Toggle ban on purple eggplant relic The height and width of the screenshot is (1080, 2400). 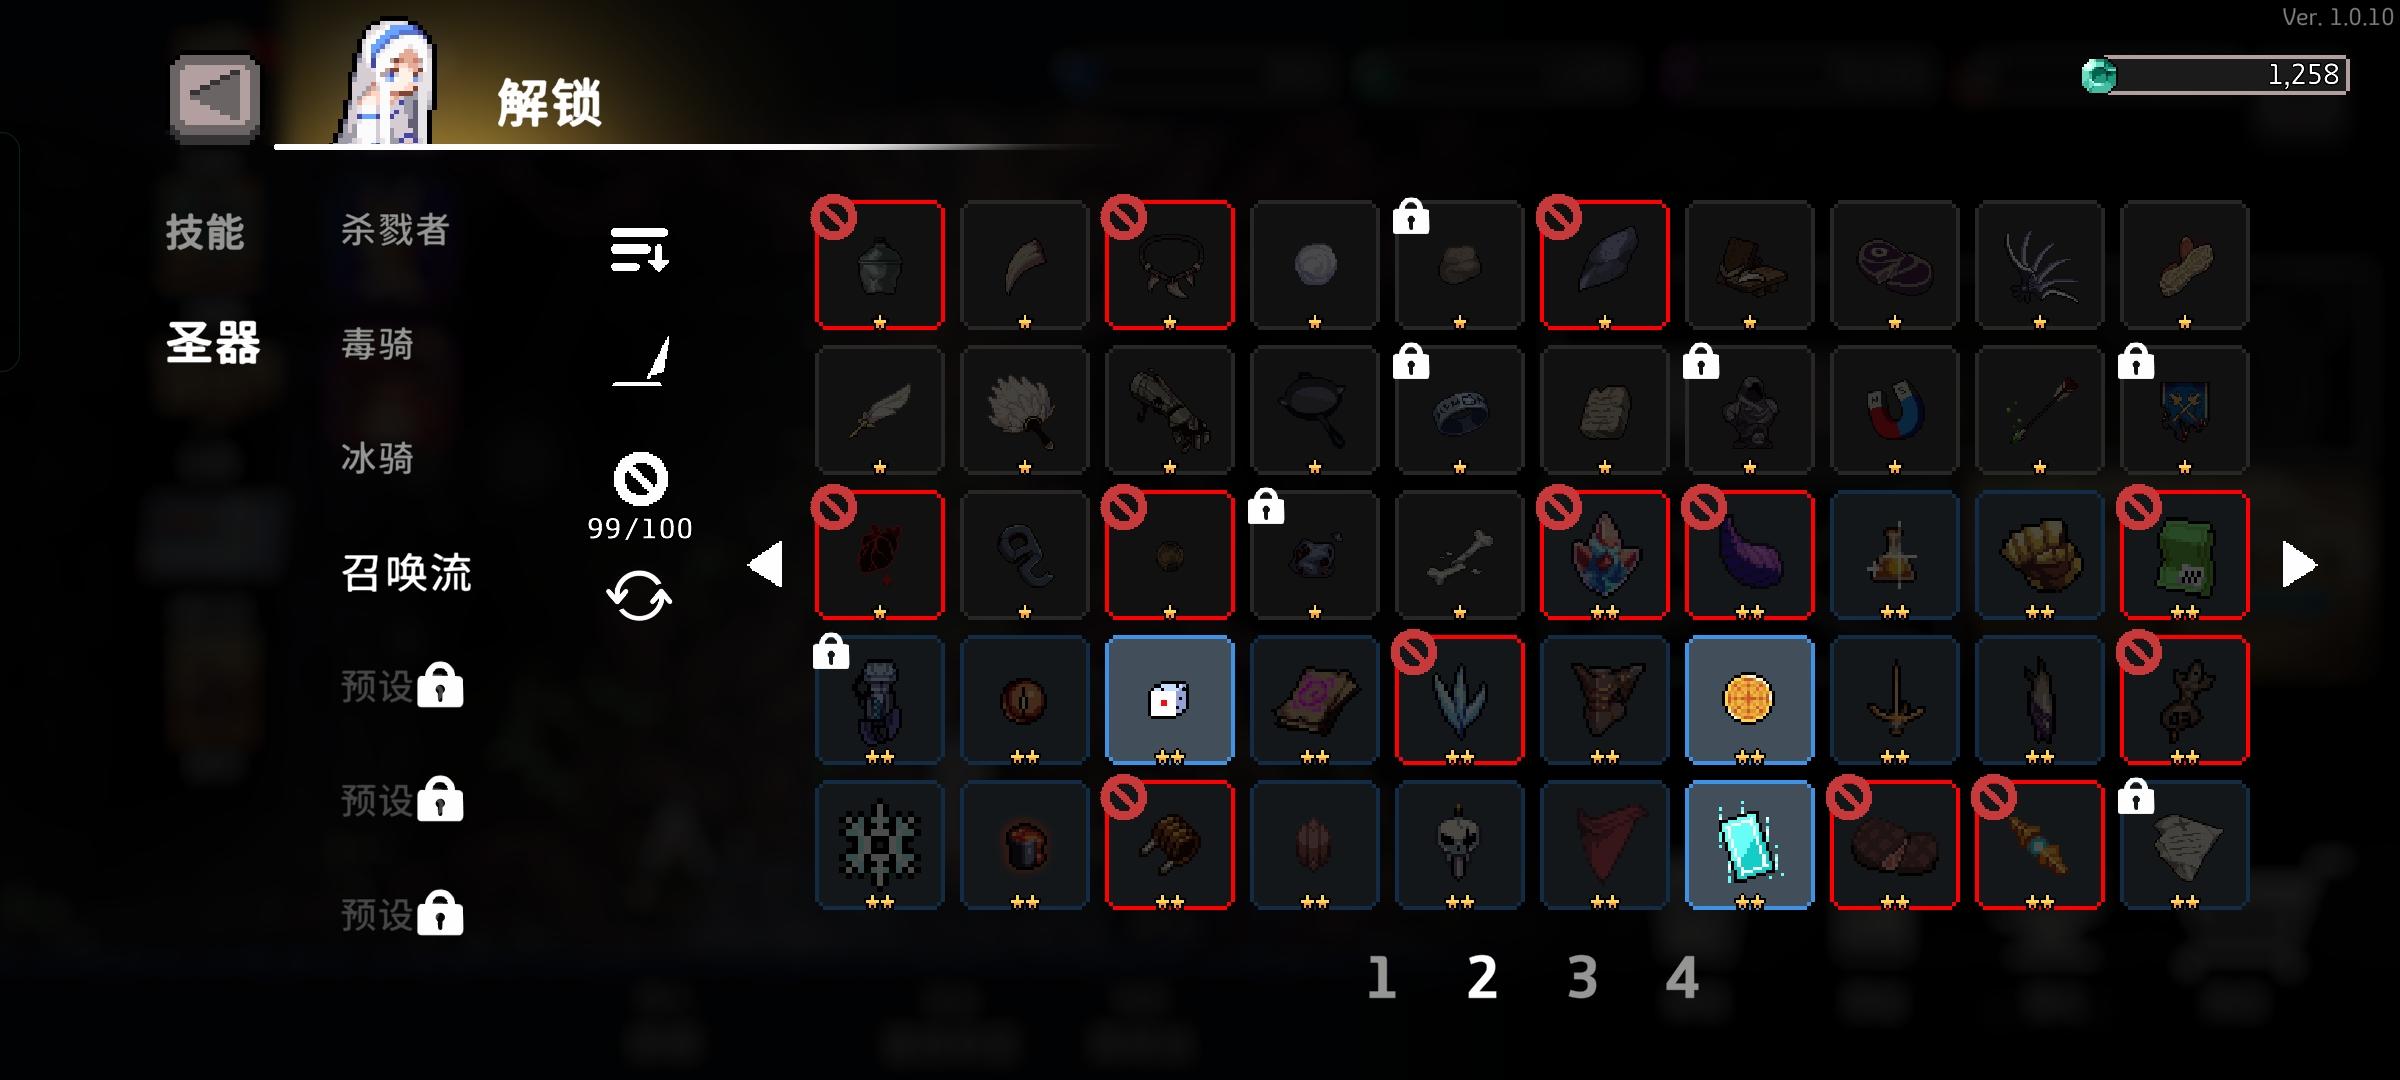tap(1749, 555)
